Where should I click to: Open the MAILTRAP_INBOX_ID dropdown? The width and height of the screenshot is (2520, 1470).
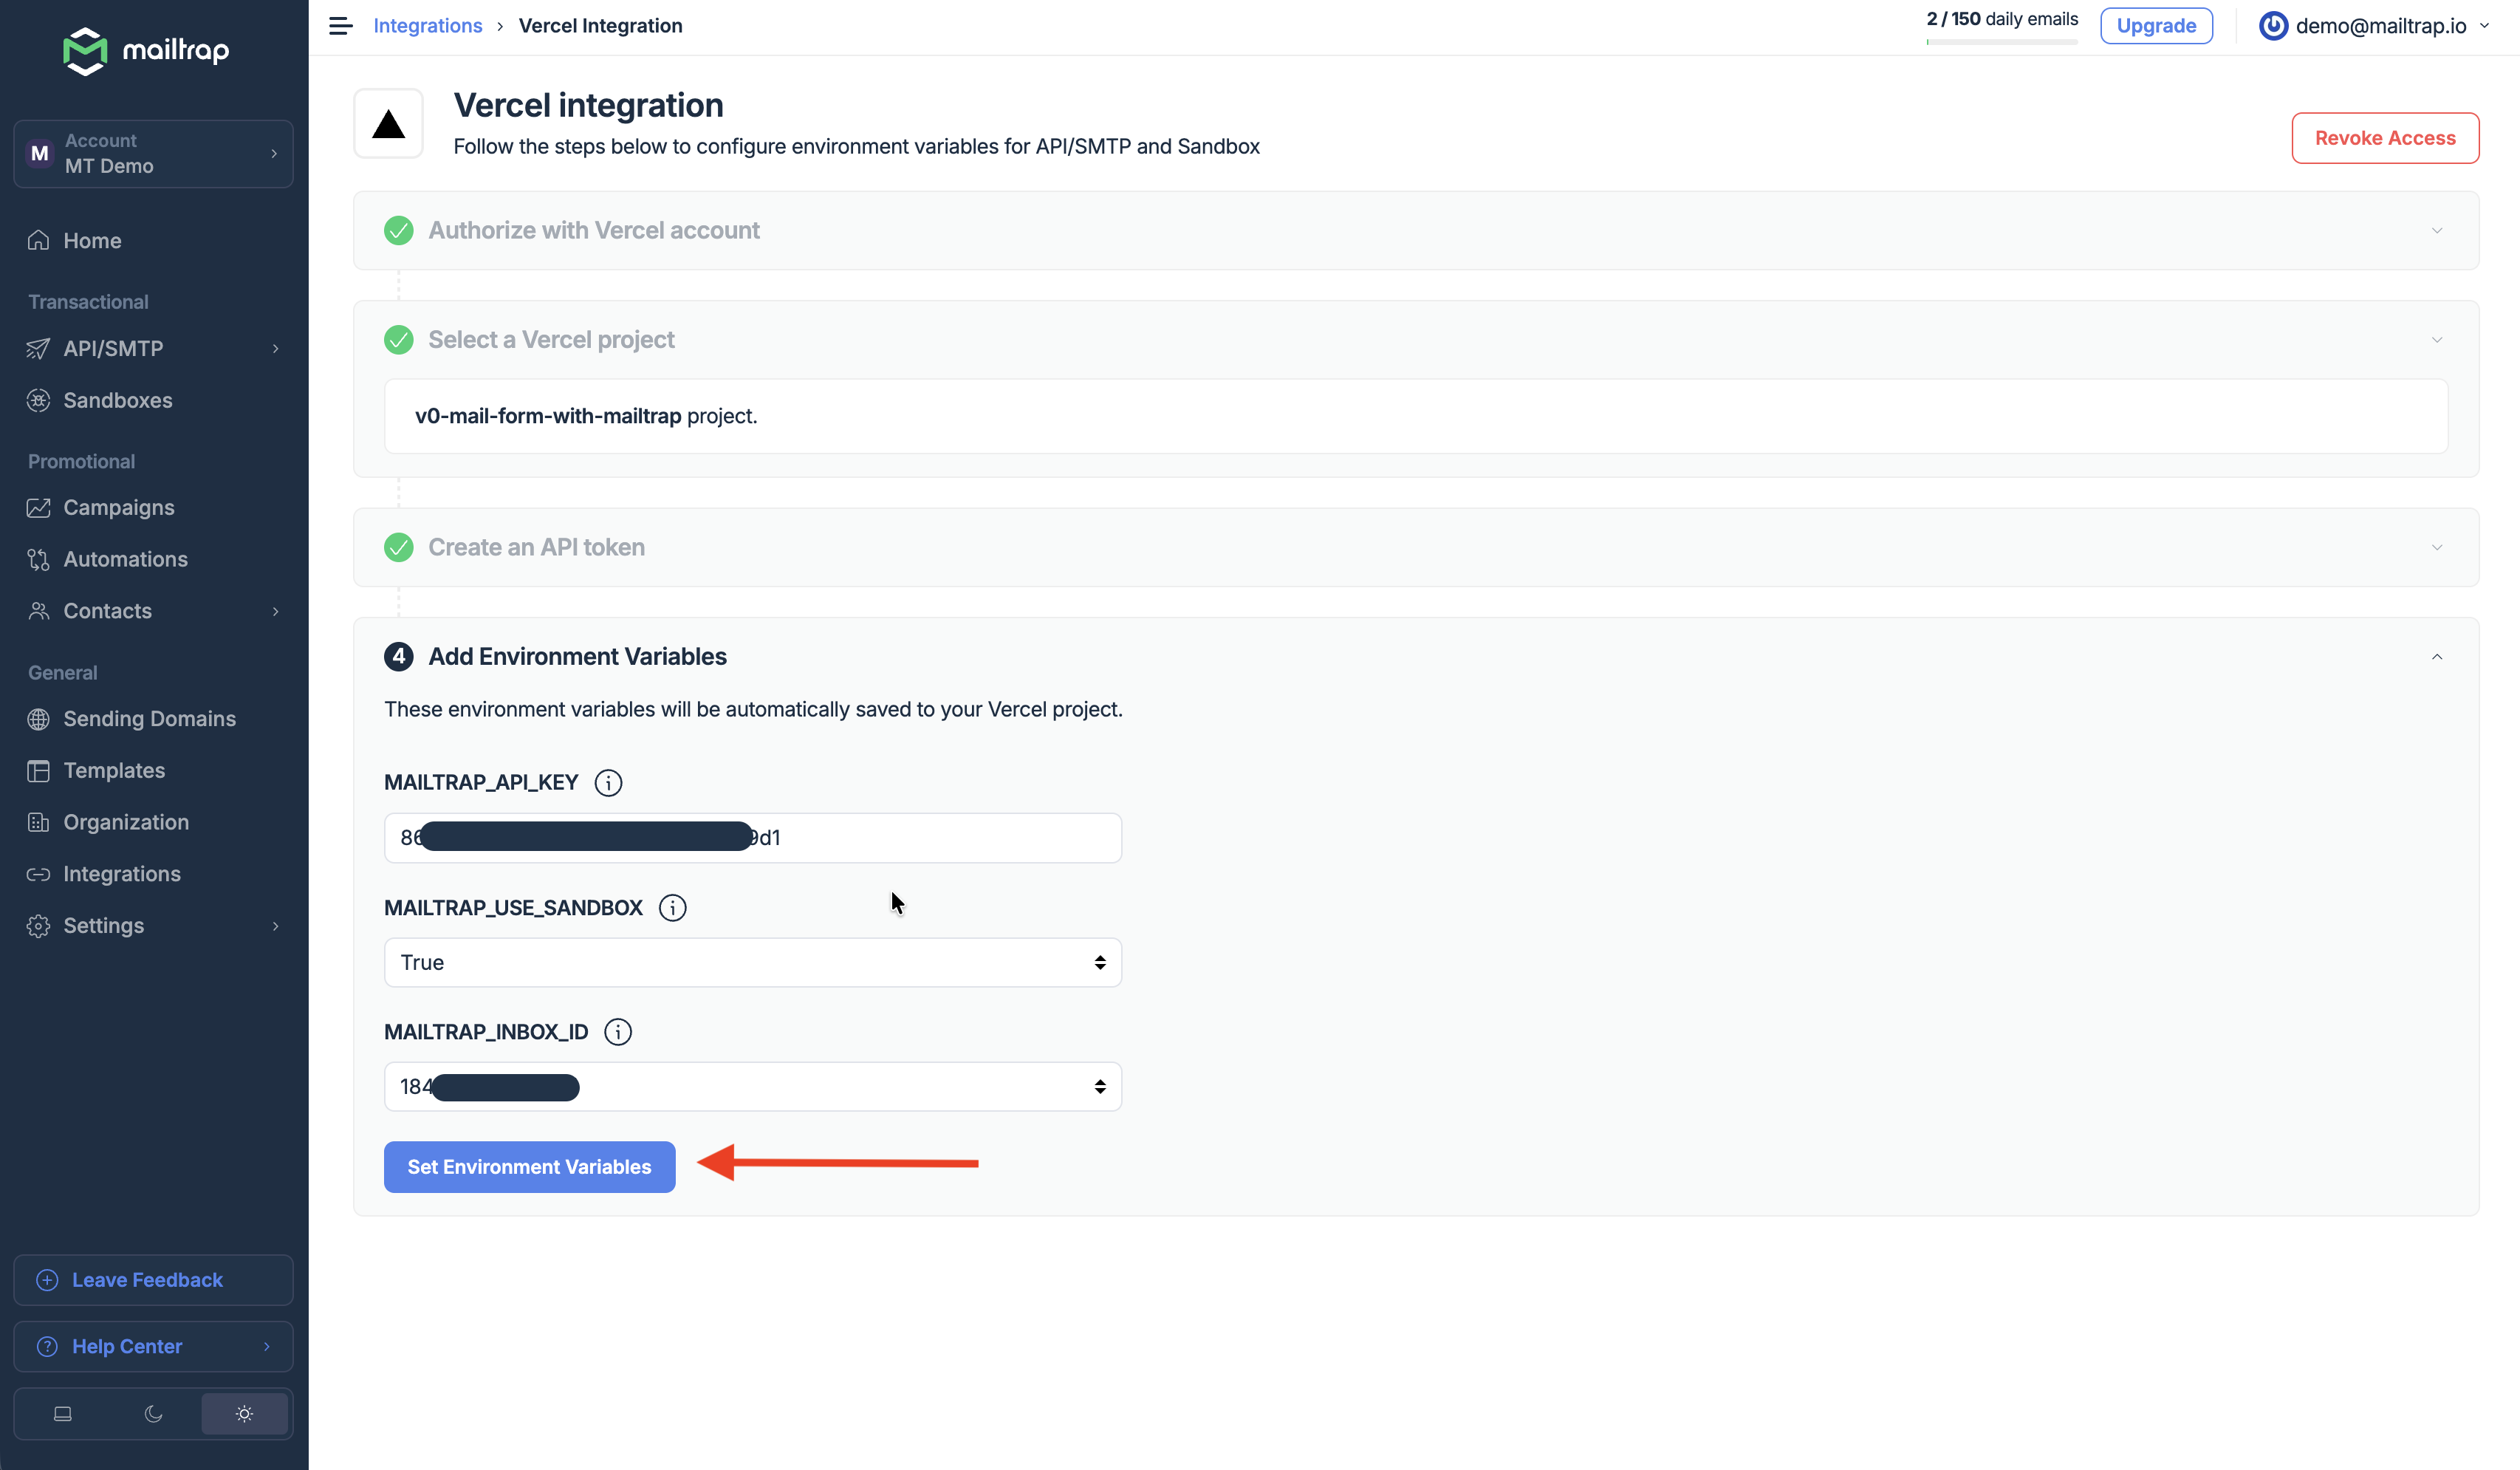(752, 1086)
